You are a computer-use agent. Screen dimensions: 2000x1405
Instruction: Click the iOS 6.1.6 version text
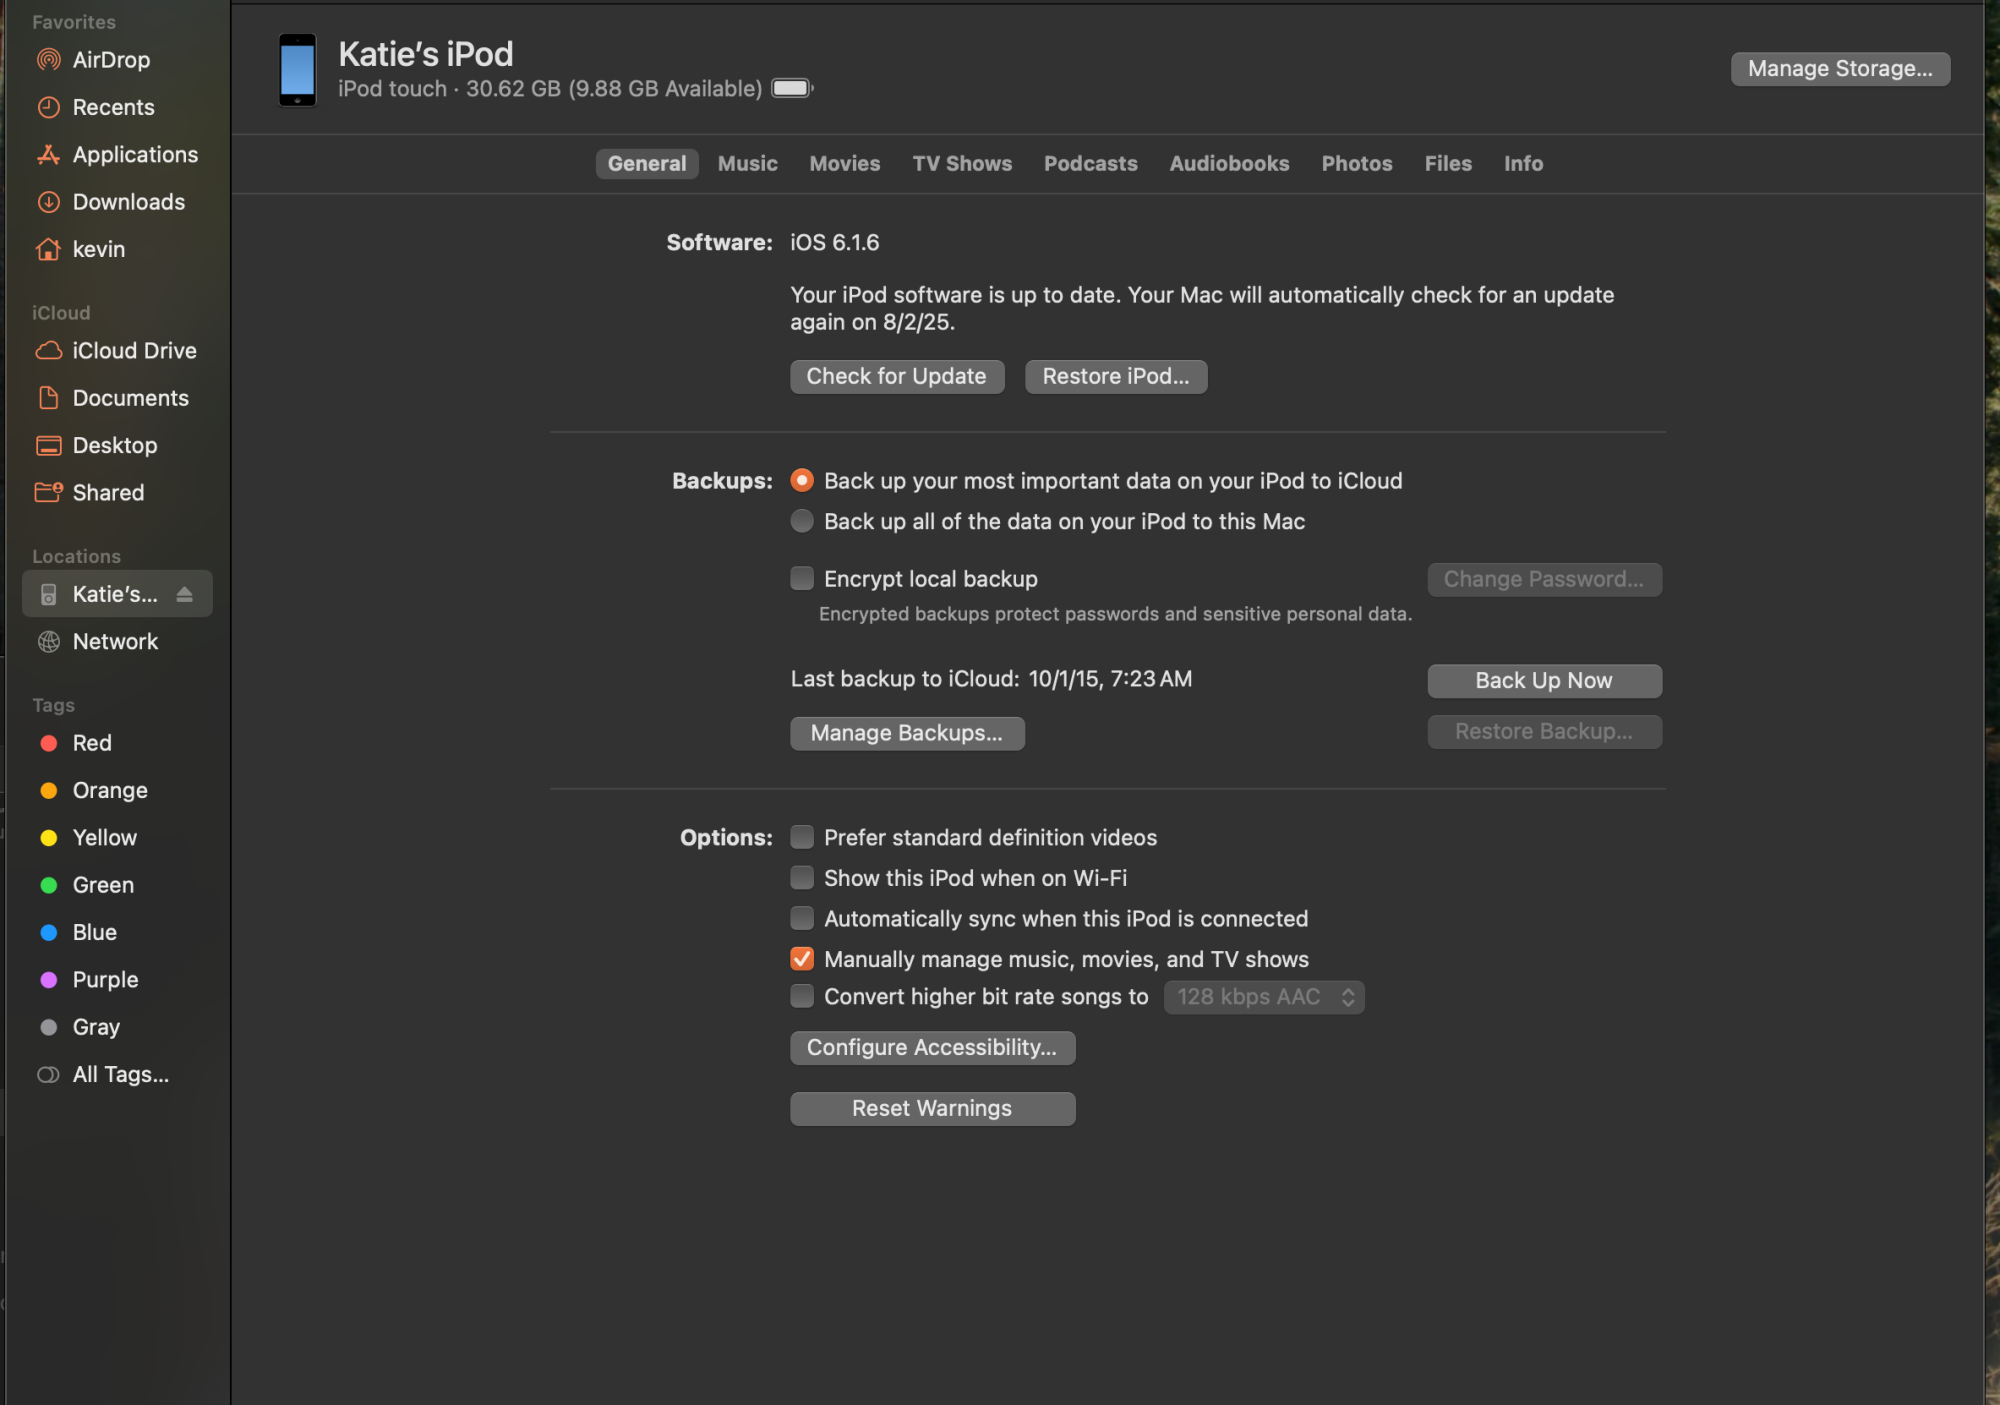tap(835, 243)
